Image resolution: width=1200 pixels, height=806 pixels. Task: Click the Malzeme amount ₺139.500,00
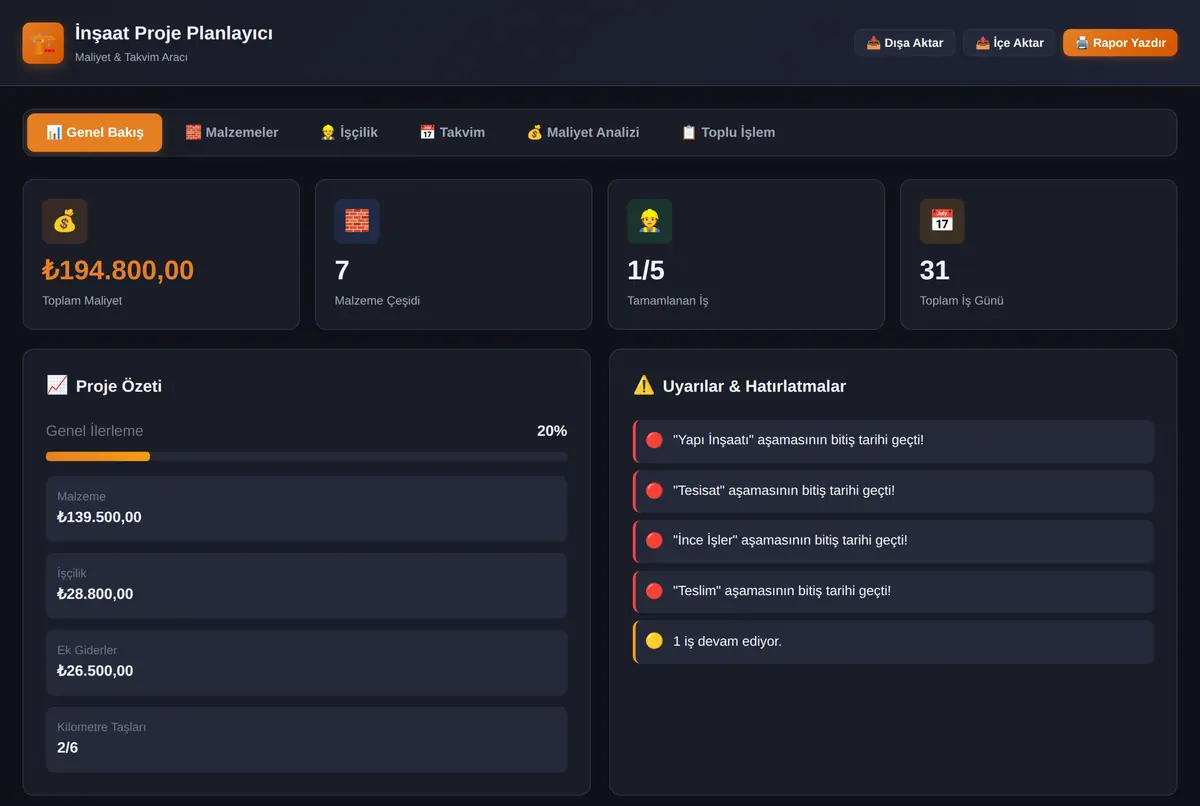[99, 517]
